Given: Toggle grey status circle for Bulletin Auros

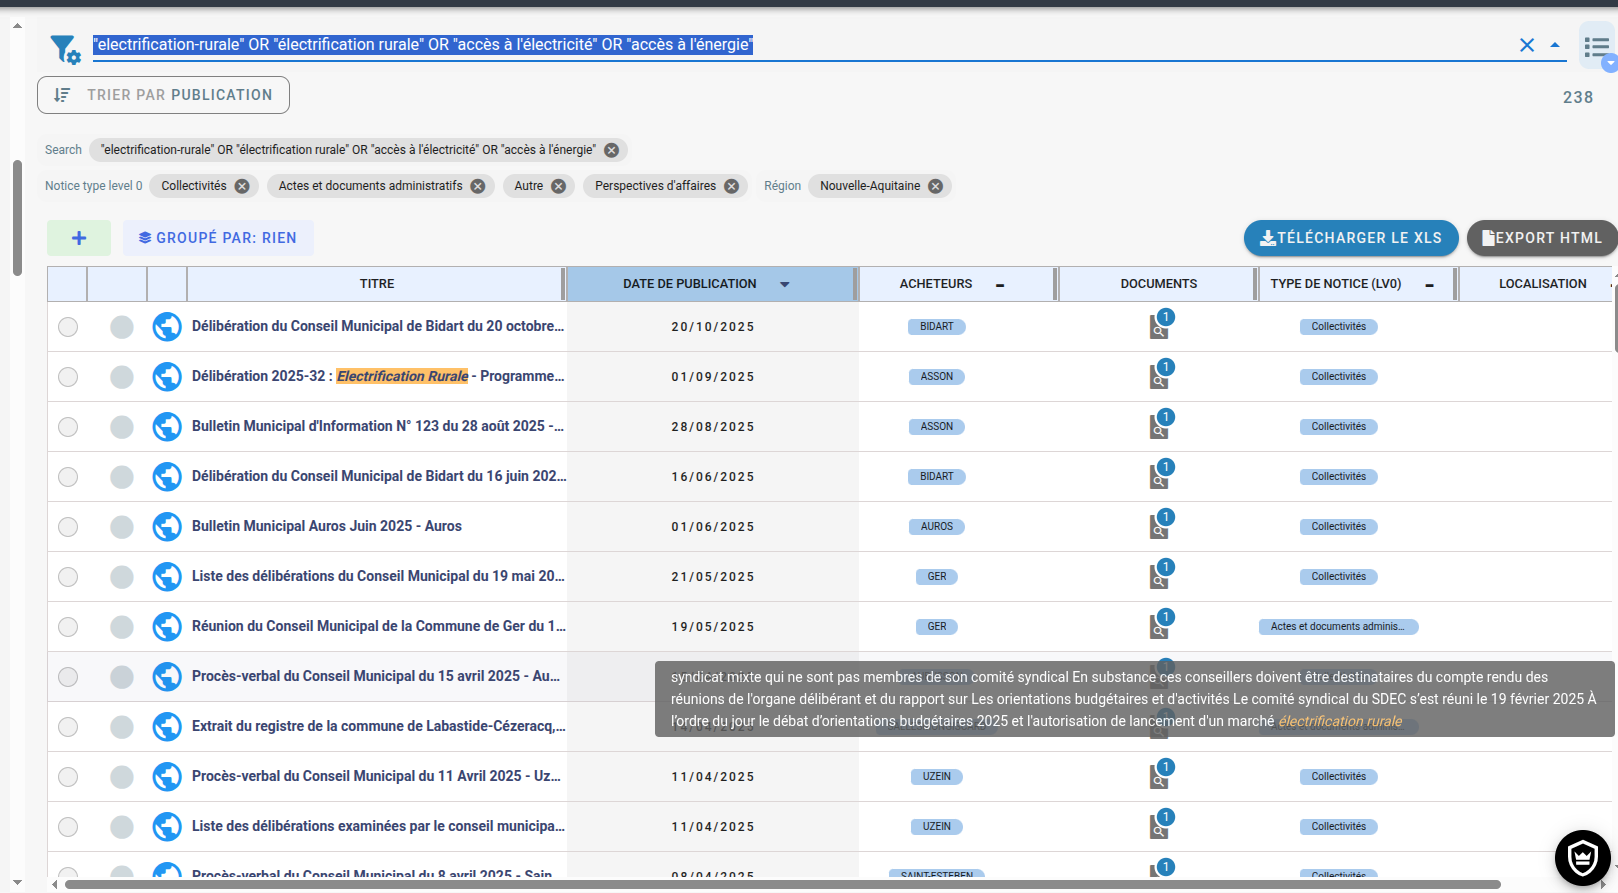Looking at the screenshot, I should tap(122, 527).
